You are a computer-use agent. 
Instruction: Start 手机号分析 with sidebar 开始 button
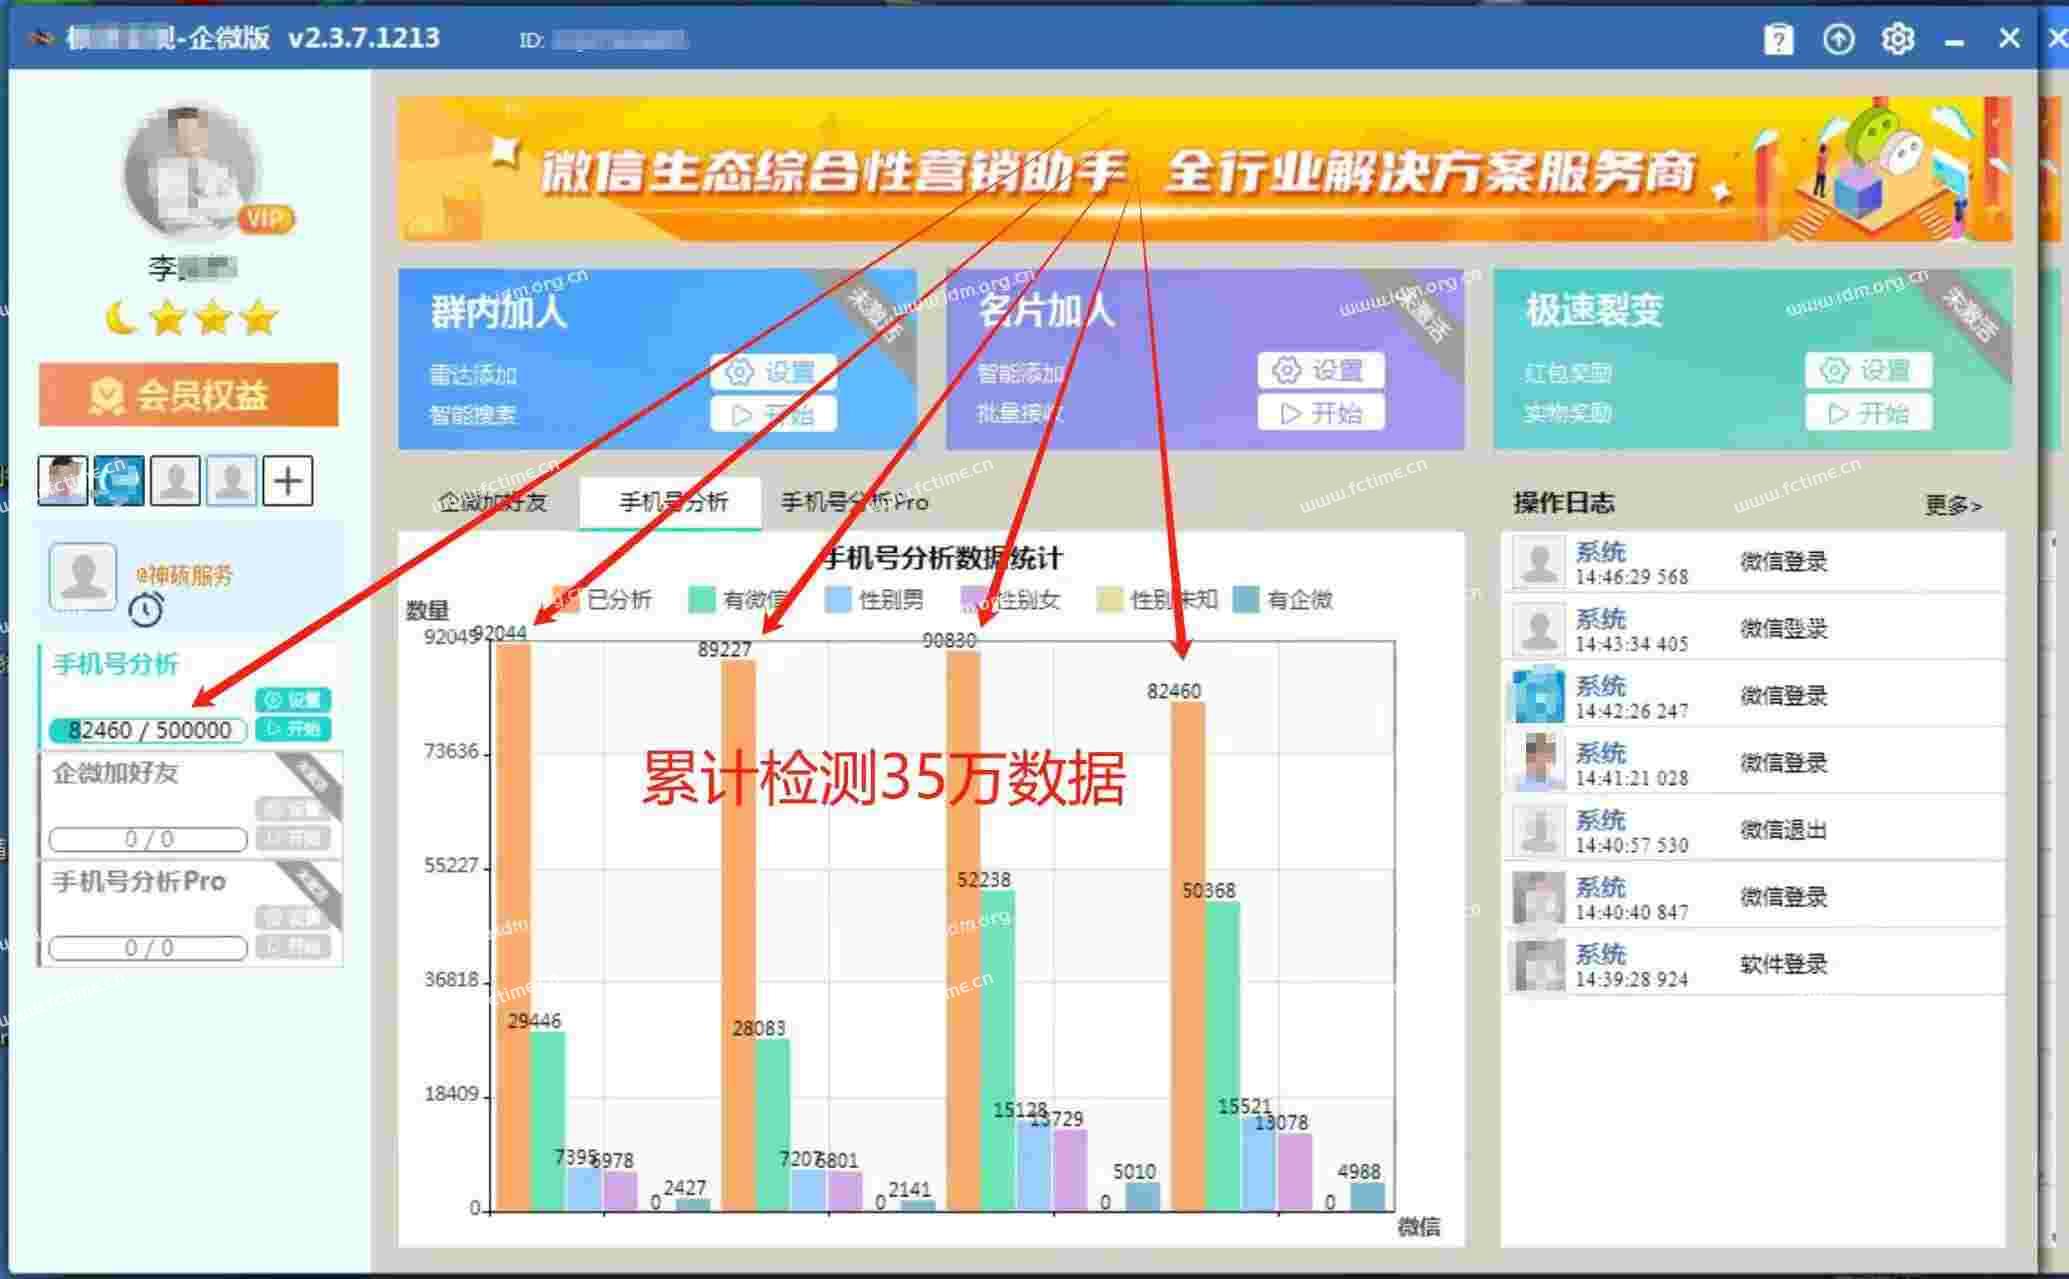[293, 729]
